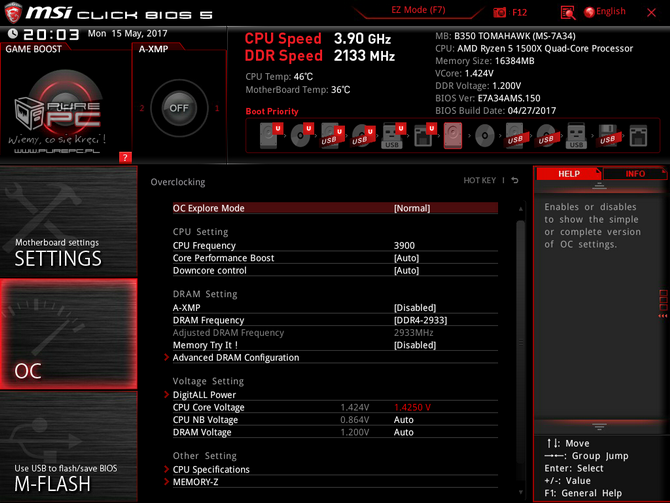
Task: Click the globe language icon
Action: coord(589,12)
